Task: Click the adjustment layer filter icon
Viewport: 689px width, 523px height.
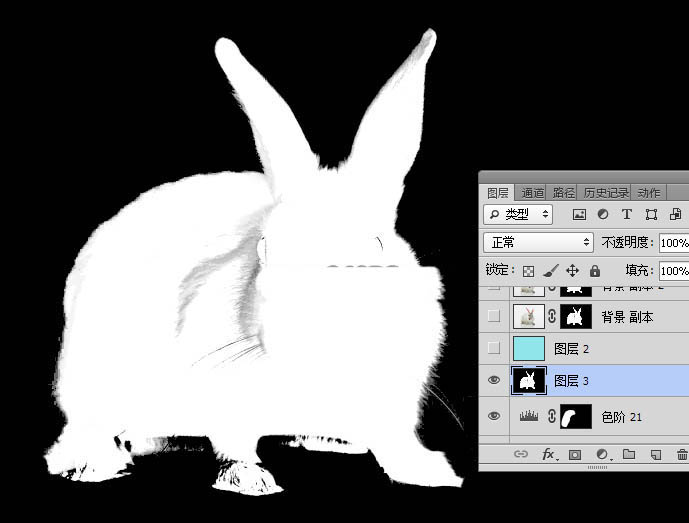Action: click(603, 214)
